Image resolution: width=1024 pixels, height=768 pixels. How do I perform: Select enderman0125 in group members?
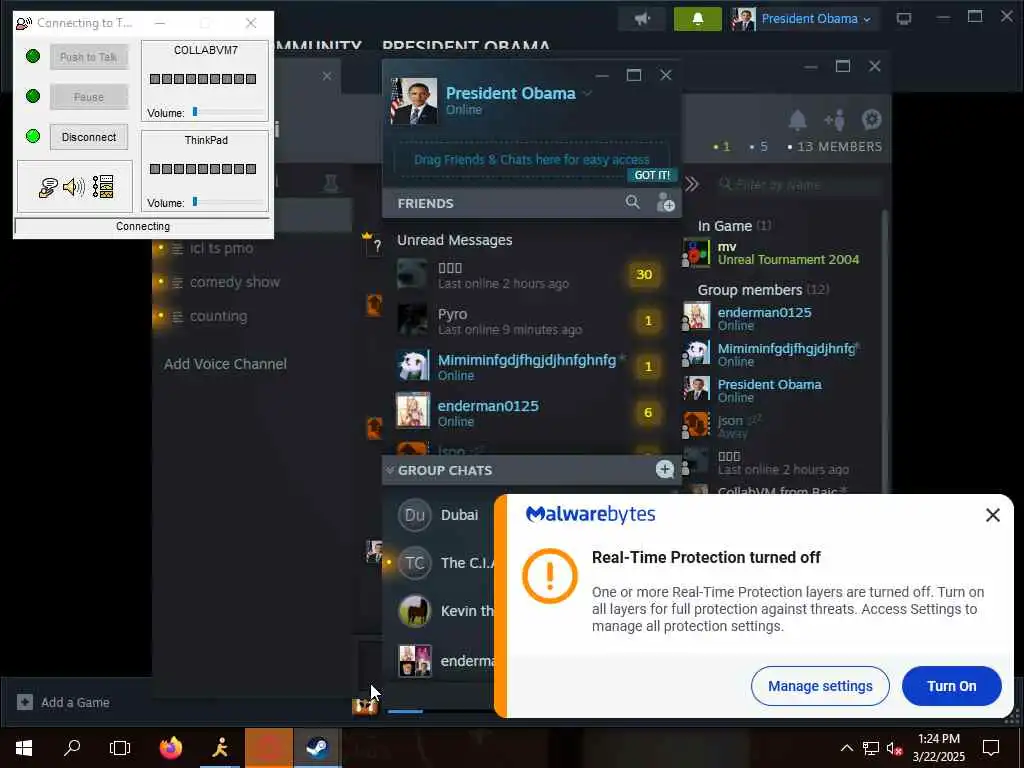(780, 318)
